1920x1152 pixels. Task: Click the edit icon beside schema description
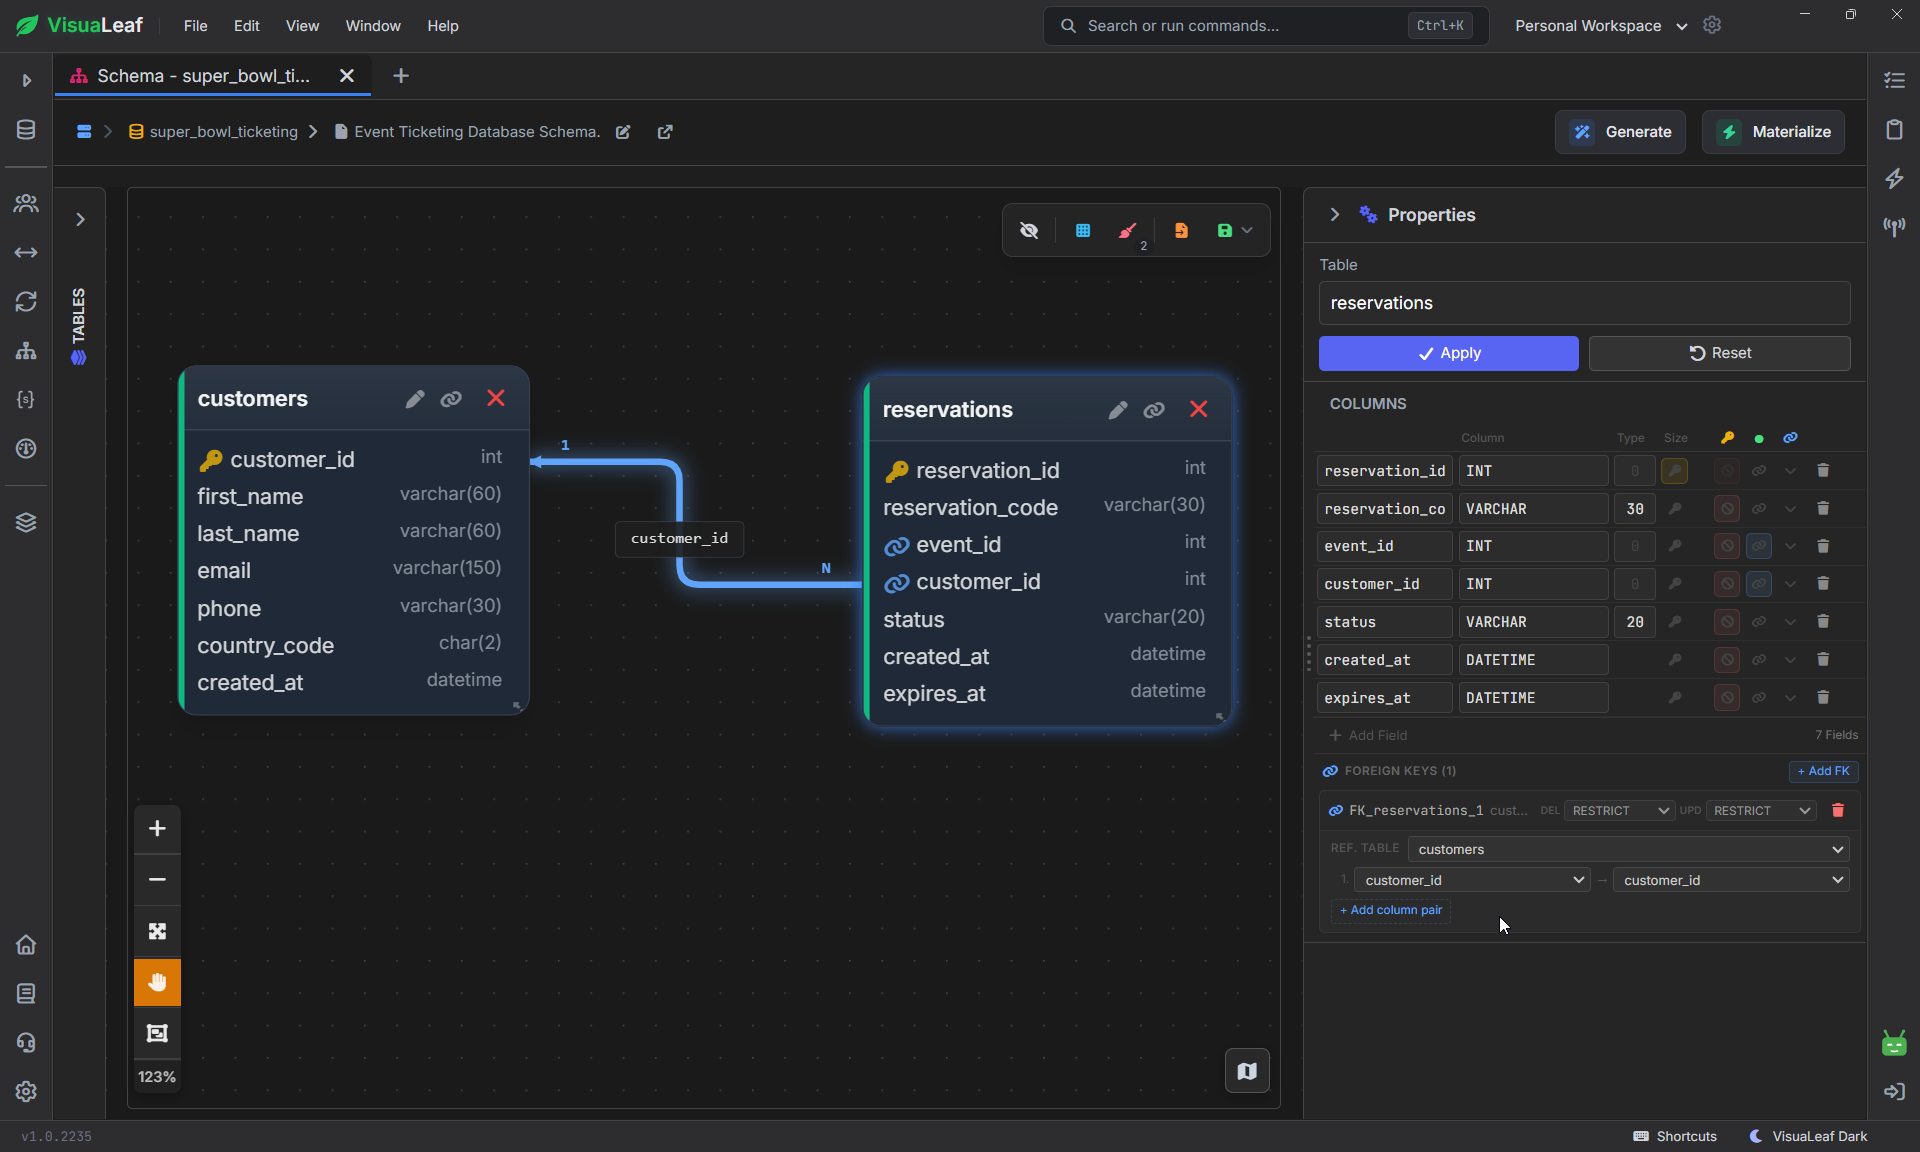[x=623, y=132]
